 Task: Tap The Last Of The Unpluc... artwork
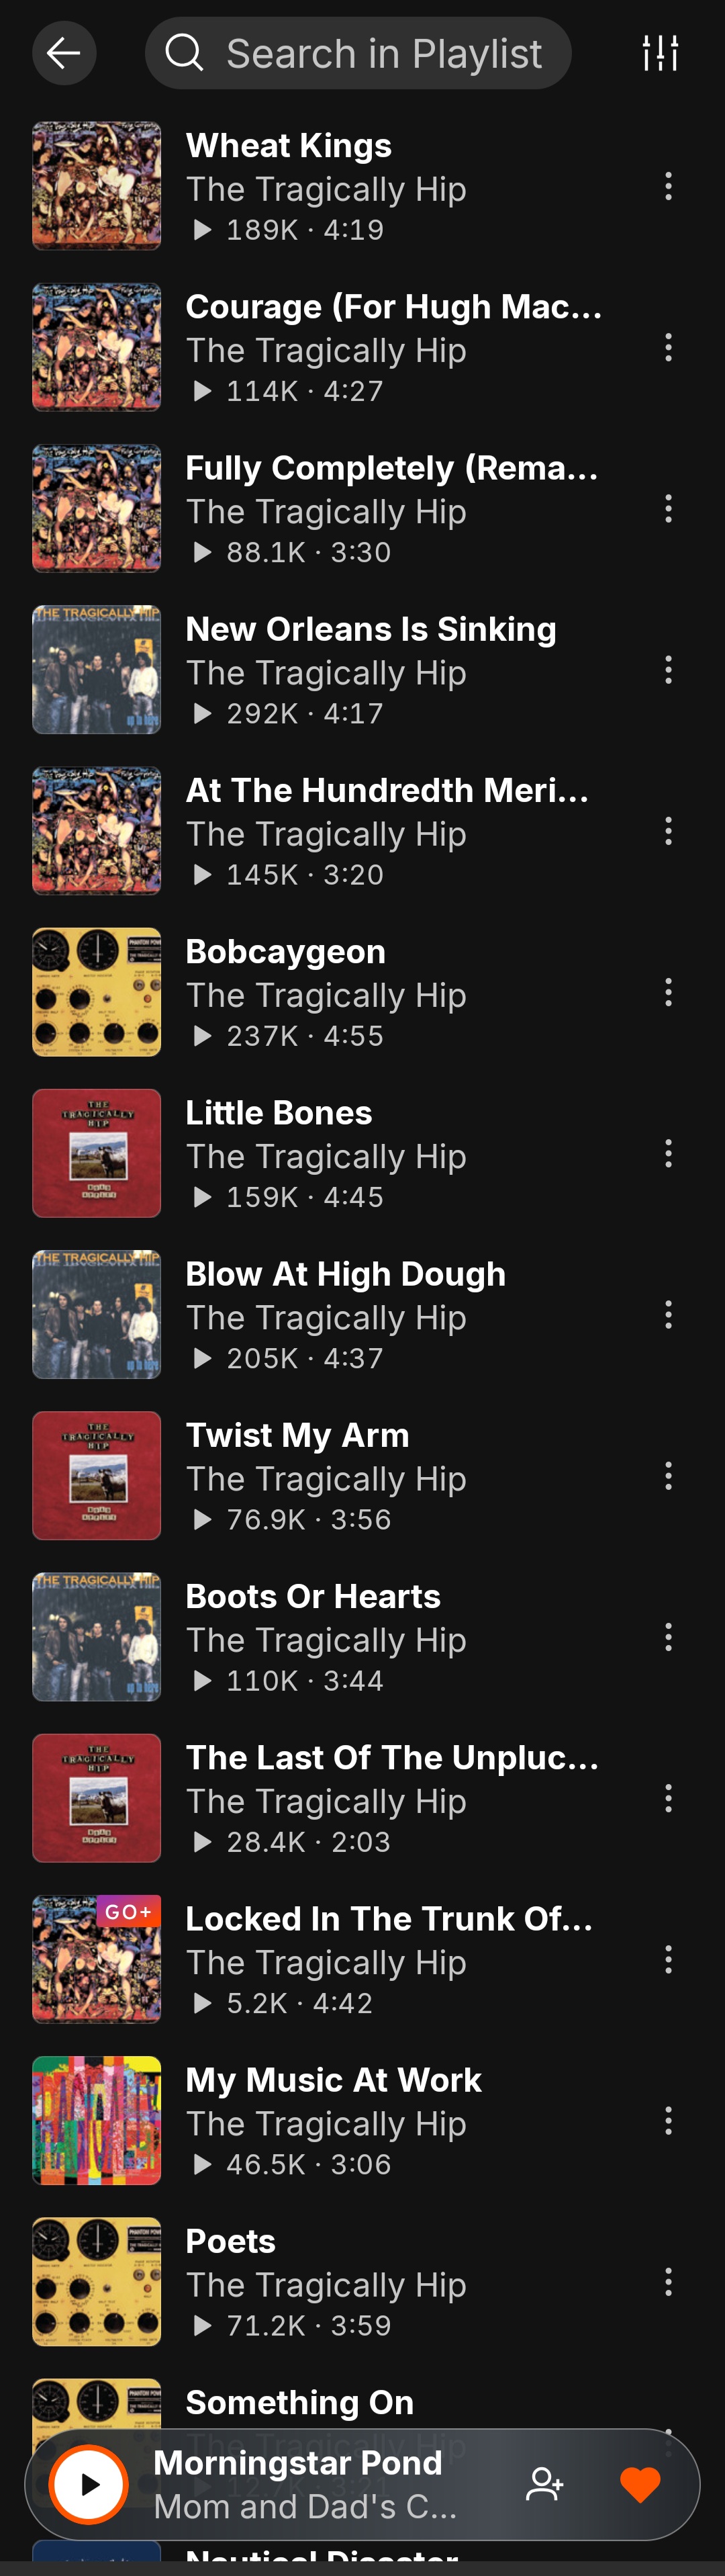[96, 1798]
